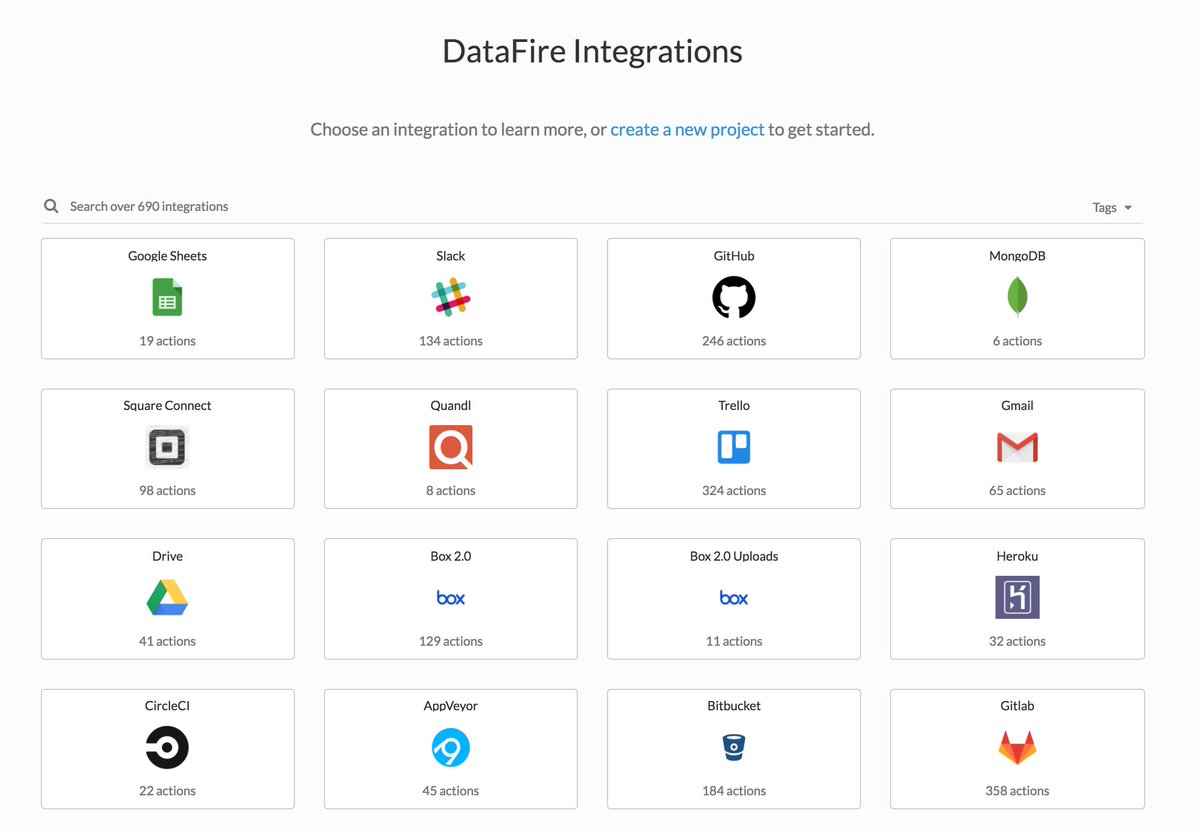Select the MongoDB card title
This screenshot has height=833, width=1200.
[1017, 256]
